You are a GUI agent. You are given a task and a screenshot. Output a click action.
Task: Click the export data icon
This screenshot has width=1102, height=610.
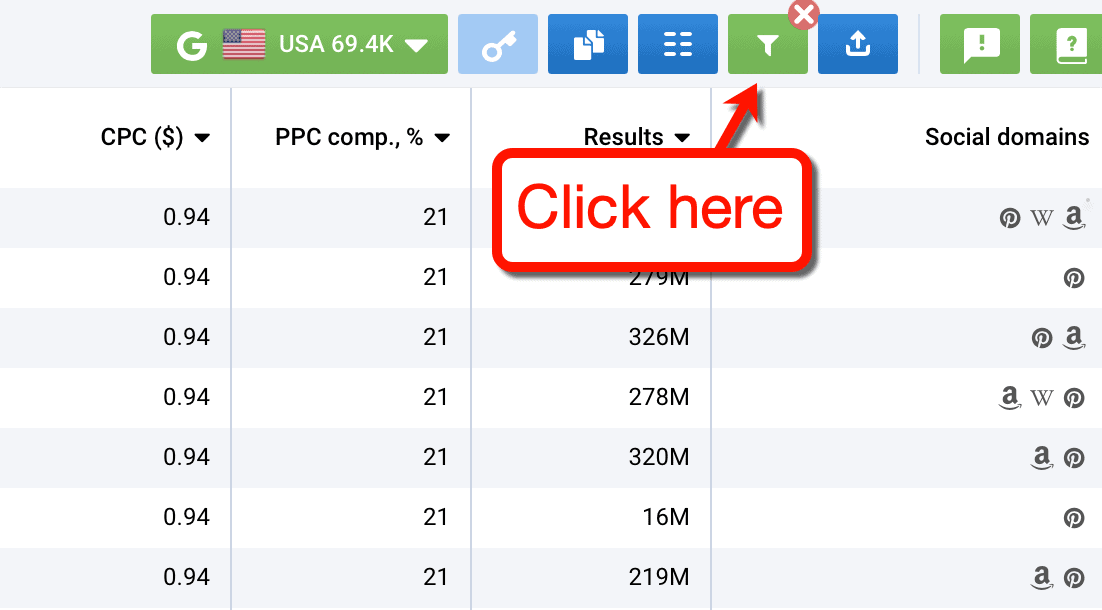tap(857, 44)
